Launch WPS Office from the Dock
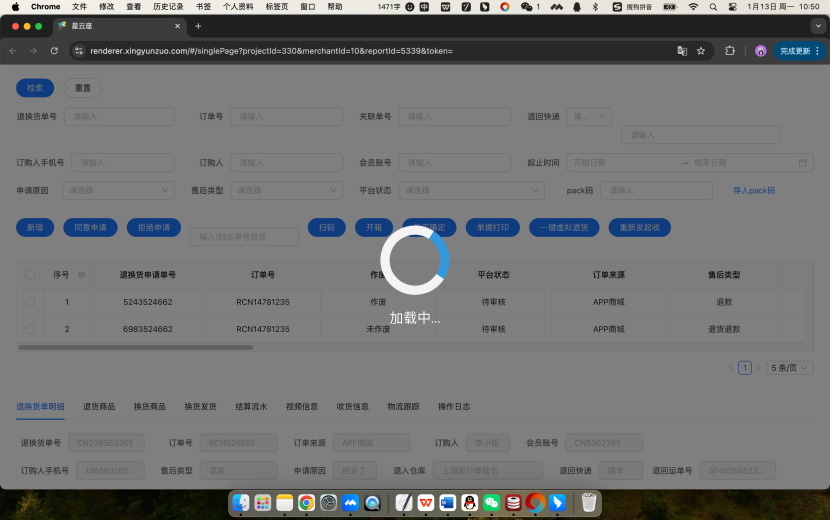The height and width of the screenshot is (520, 830). coord(425,502)
